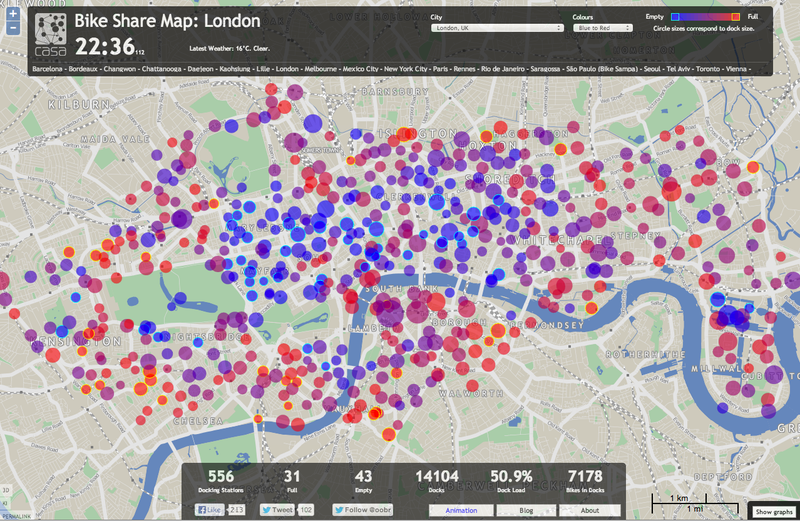
Task: Click the red Full legend swatch
Action: tap(735, 17)
